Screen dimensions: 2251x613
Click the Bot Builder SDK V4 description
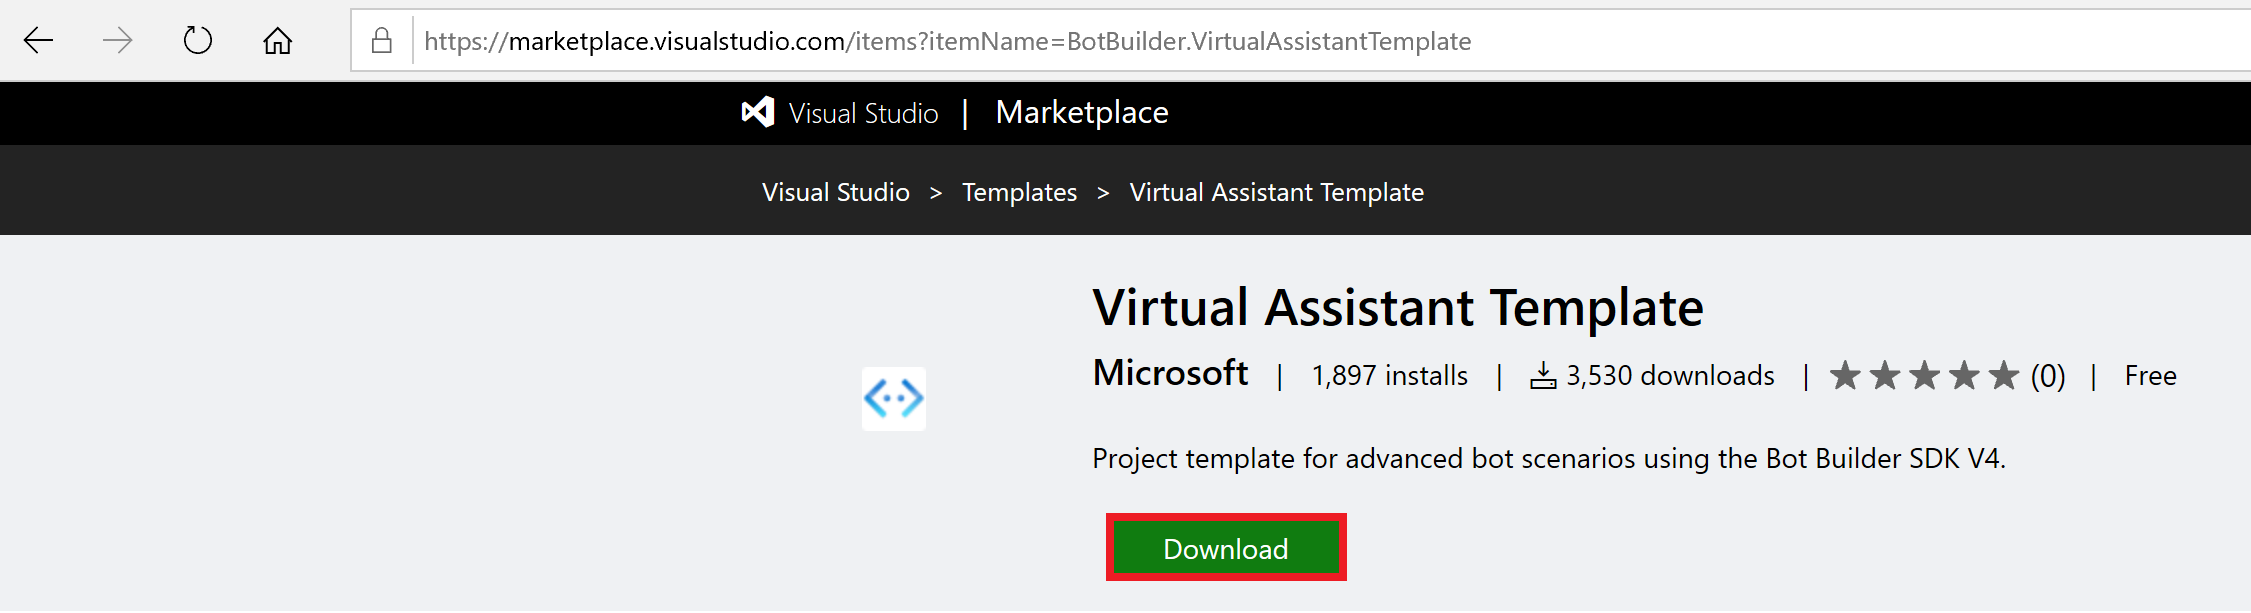click(1549, 459)
